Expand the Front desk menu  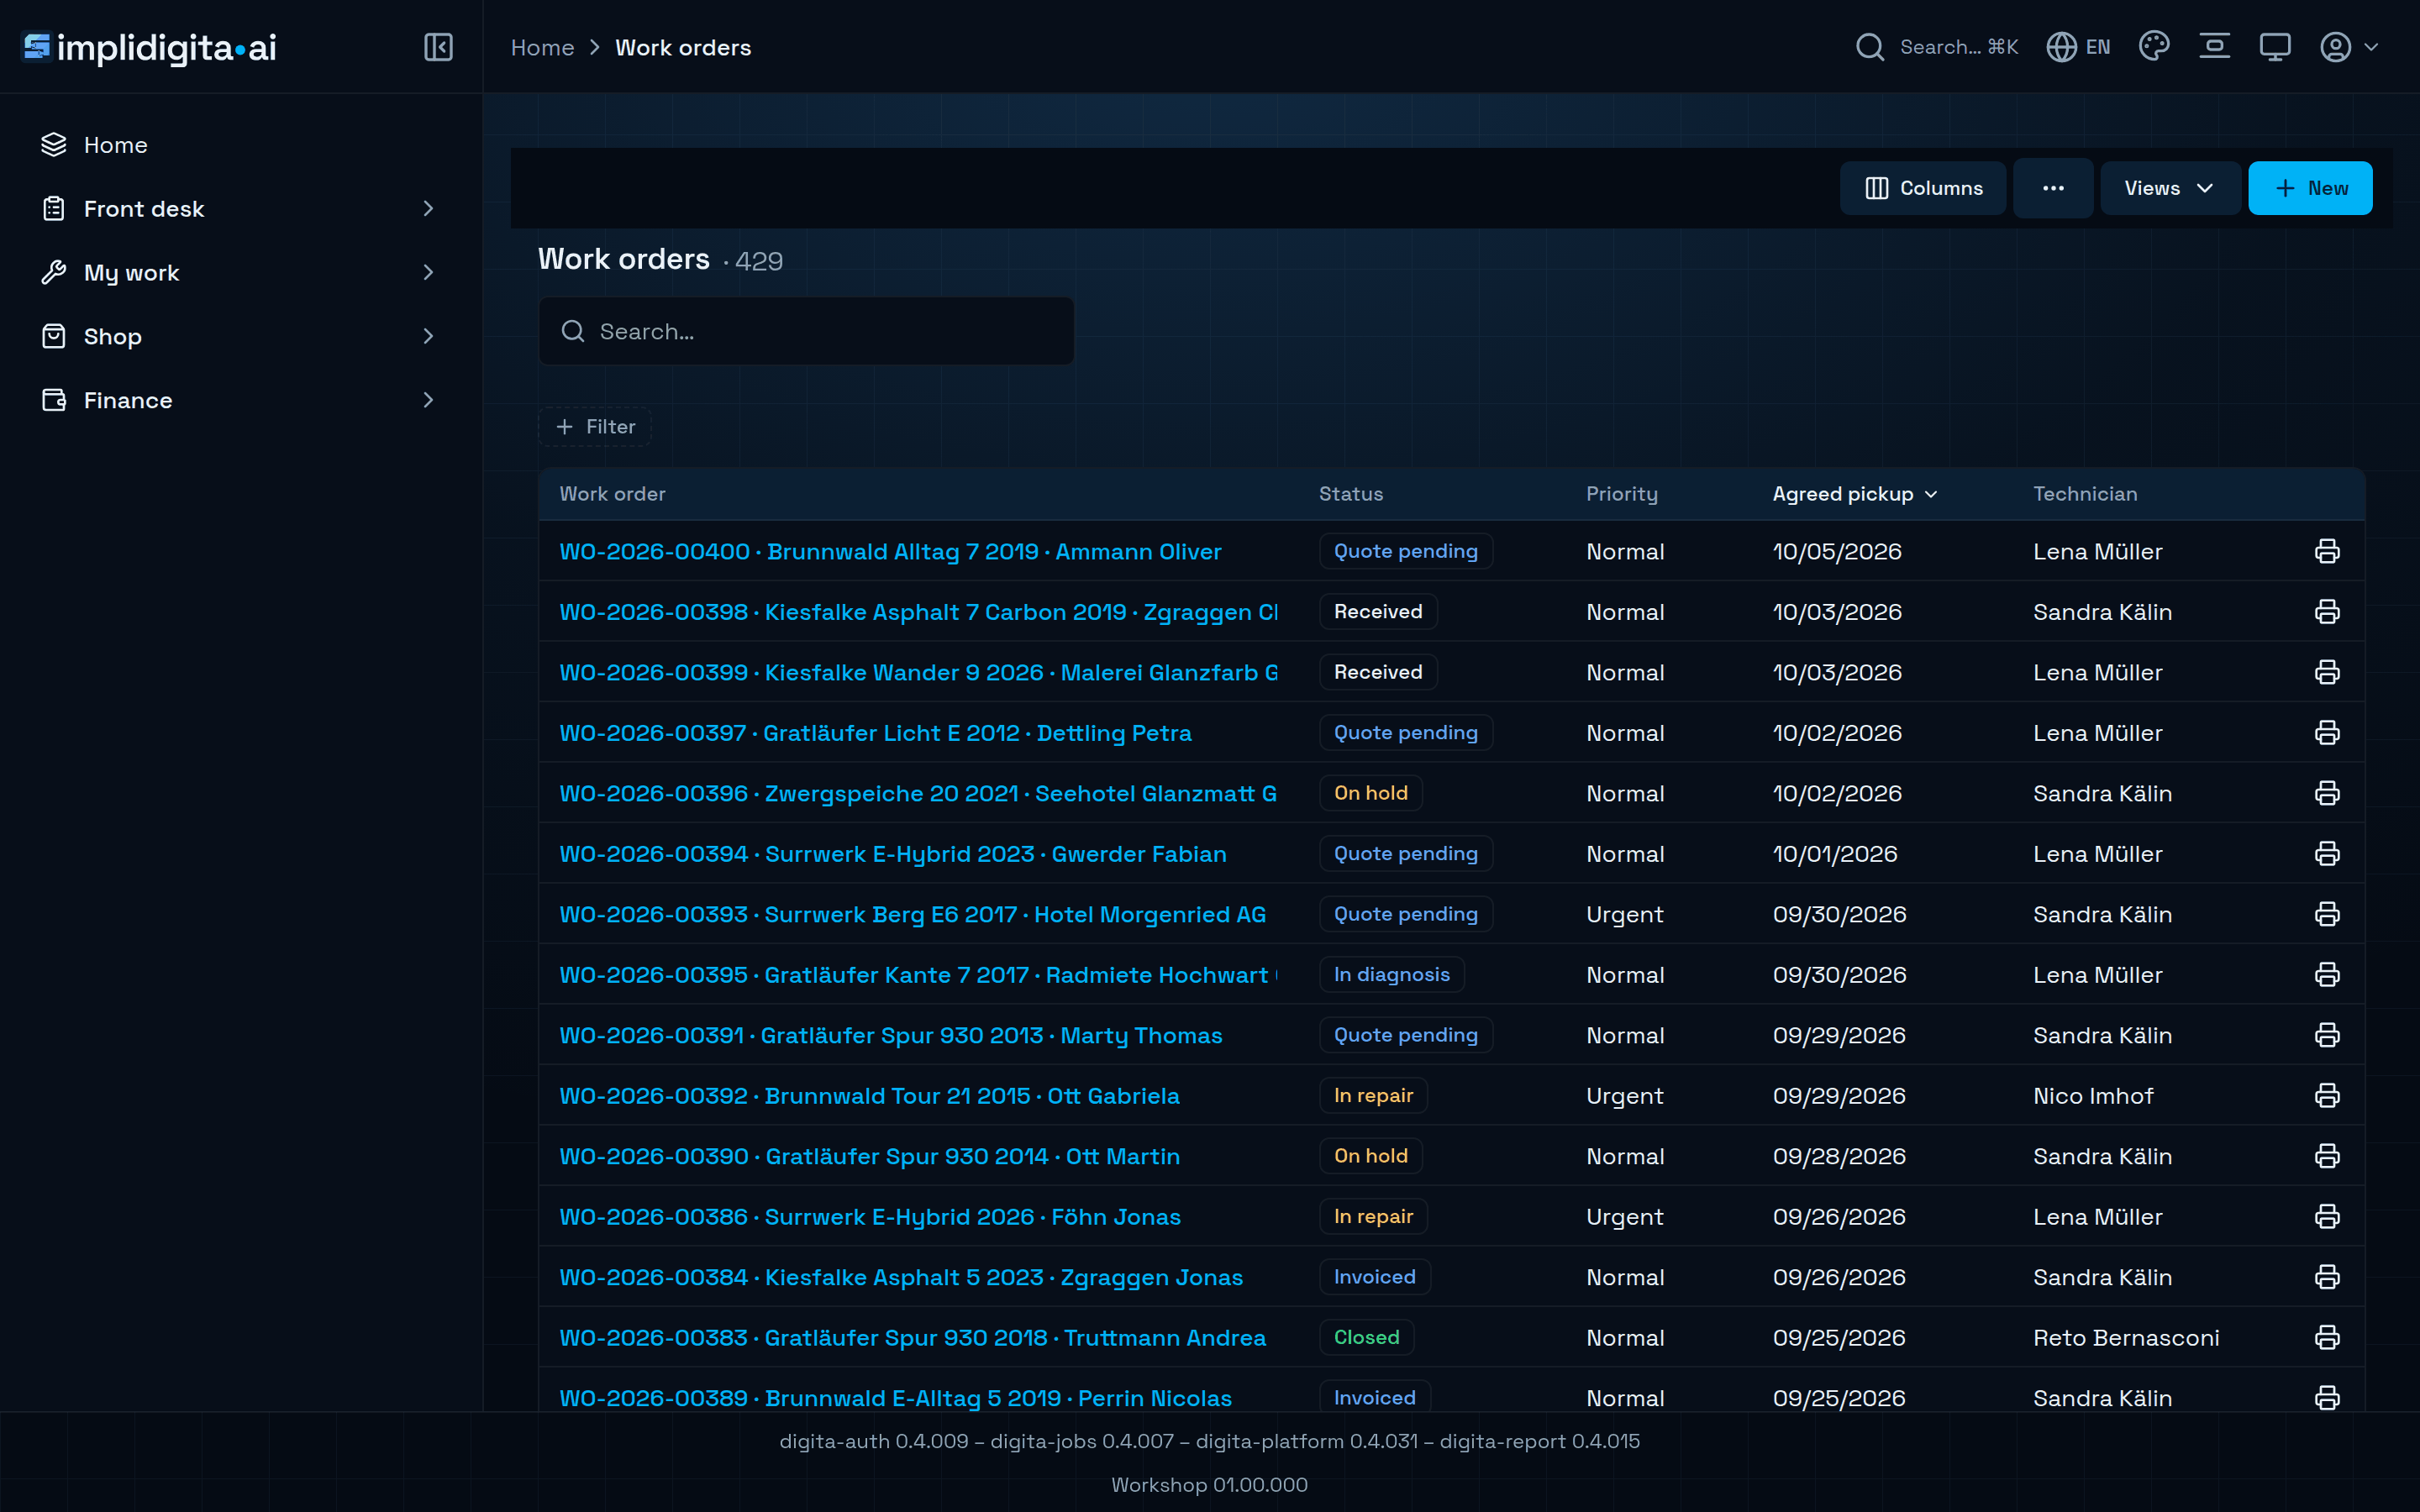pyautogui.click(x=240, y=209)
